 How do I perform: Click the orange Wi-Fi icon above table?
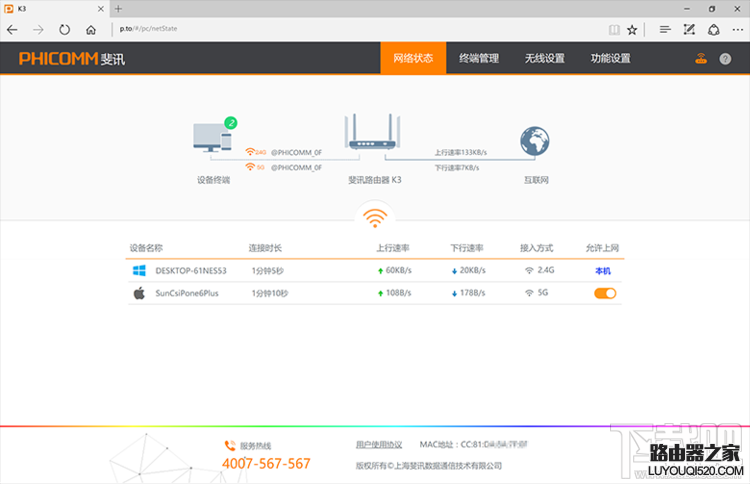click(375, 218)
